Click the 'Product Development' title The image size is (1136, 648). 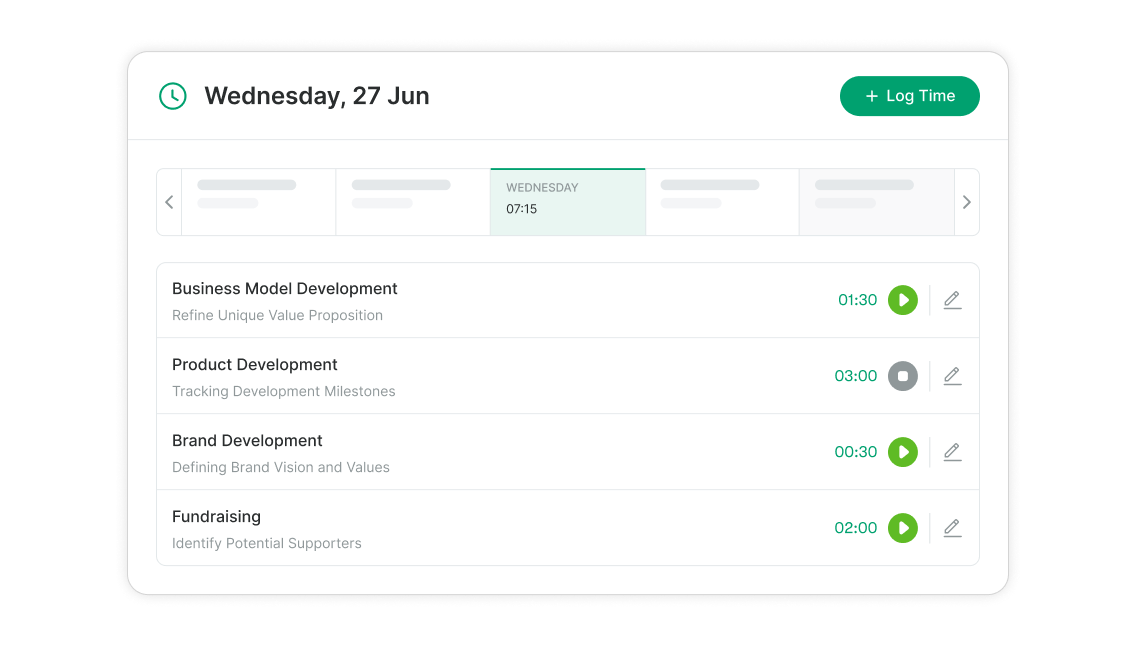coord(254,365)
